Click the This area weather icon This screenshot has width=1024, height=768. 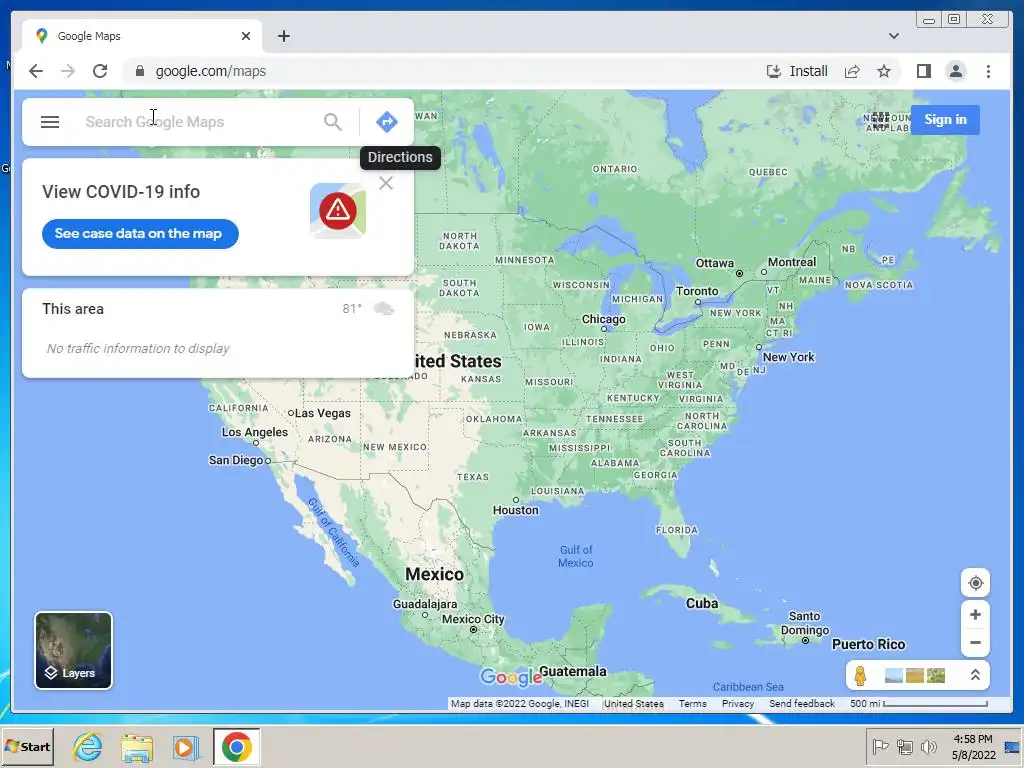point(384,308)
